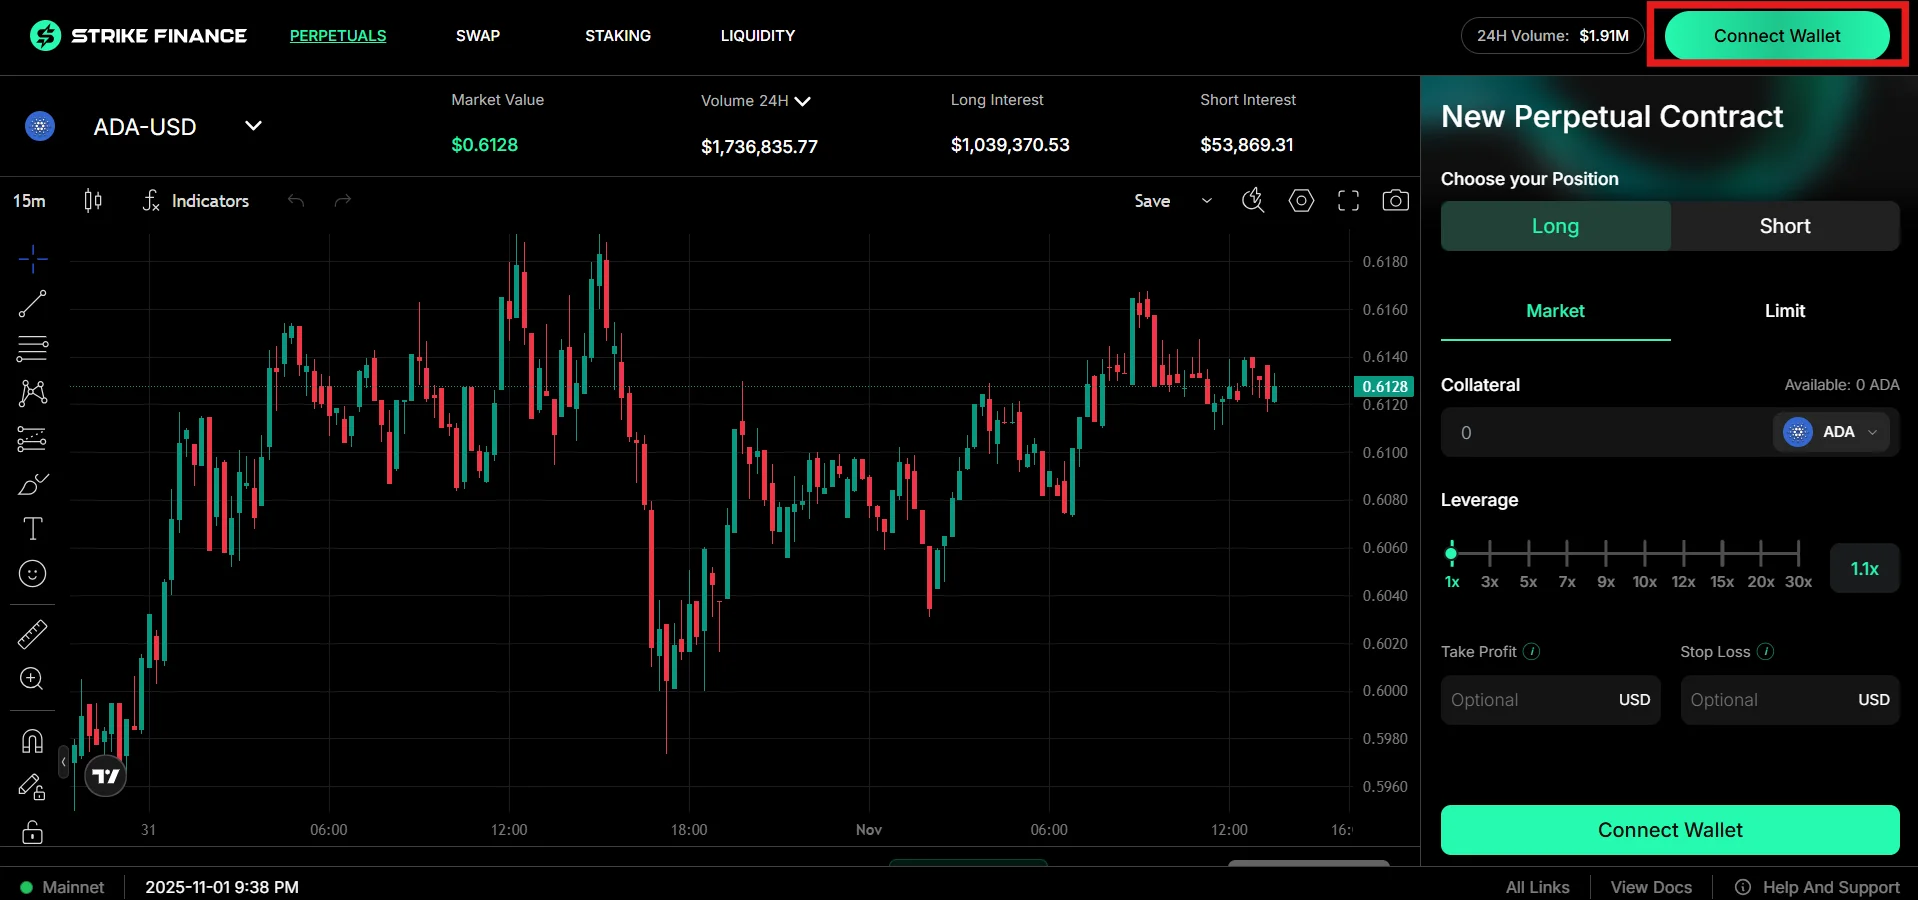Expand the Save layout dropdown arrow

tap(1207, 201)
